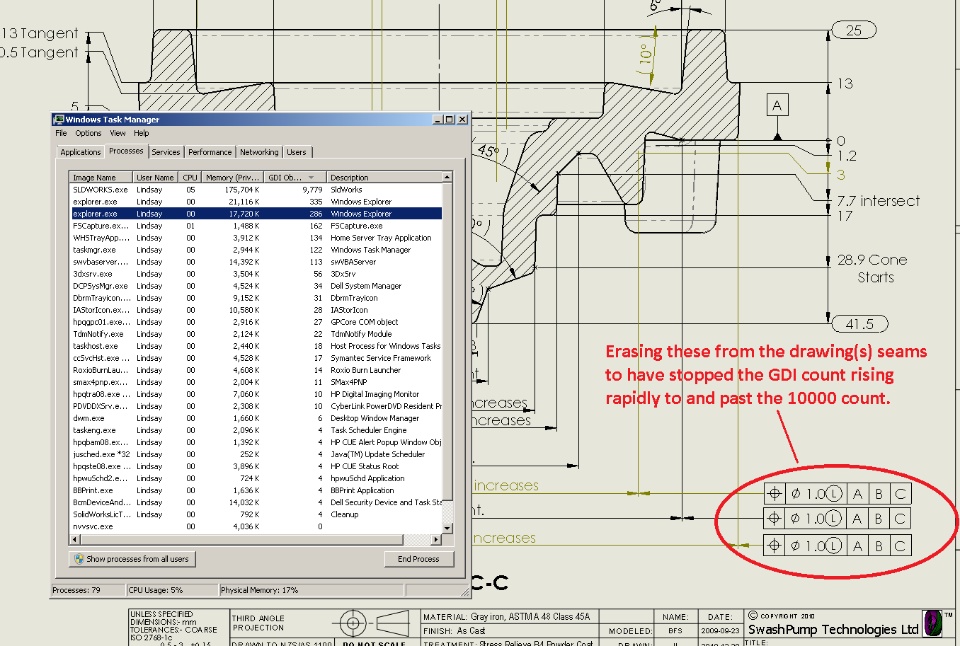Click the process list scroll-up arrow
Viewport: 960px width, 646px height.
[447, 177]
